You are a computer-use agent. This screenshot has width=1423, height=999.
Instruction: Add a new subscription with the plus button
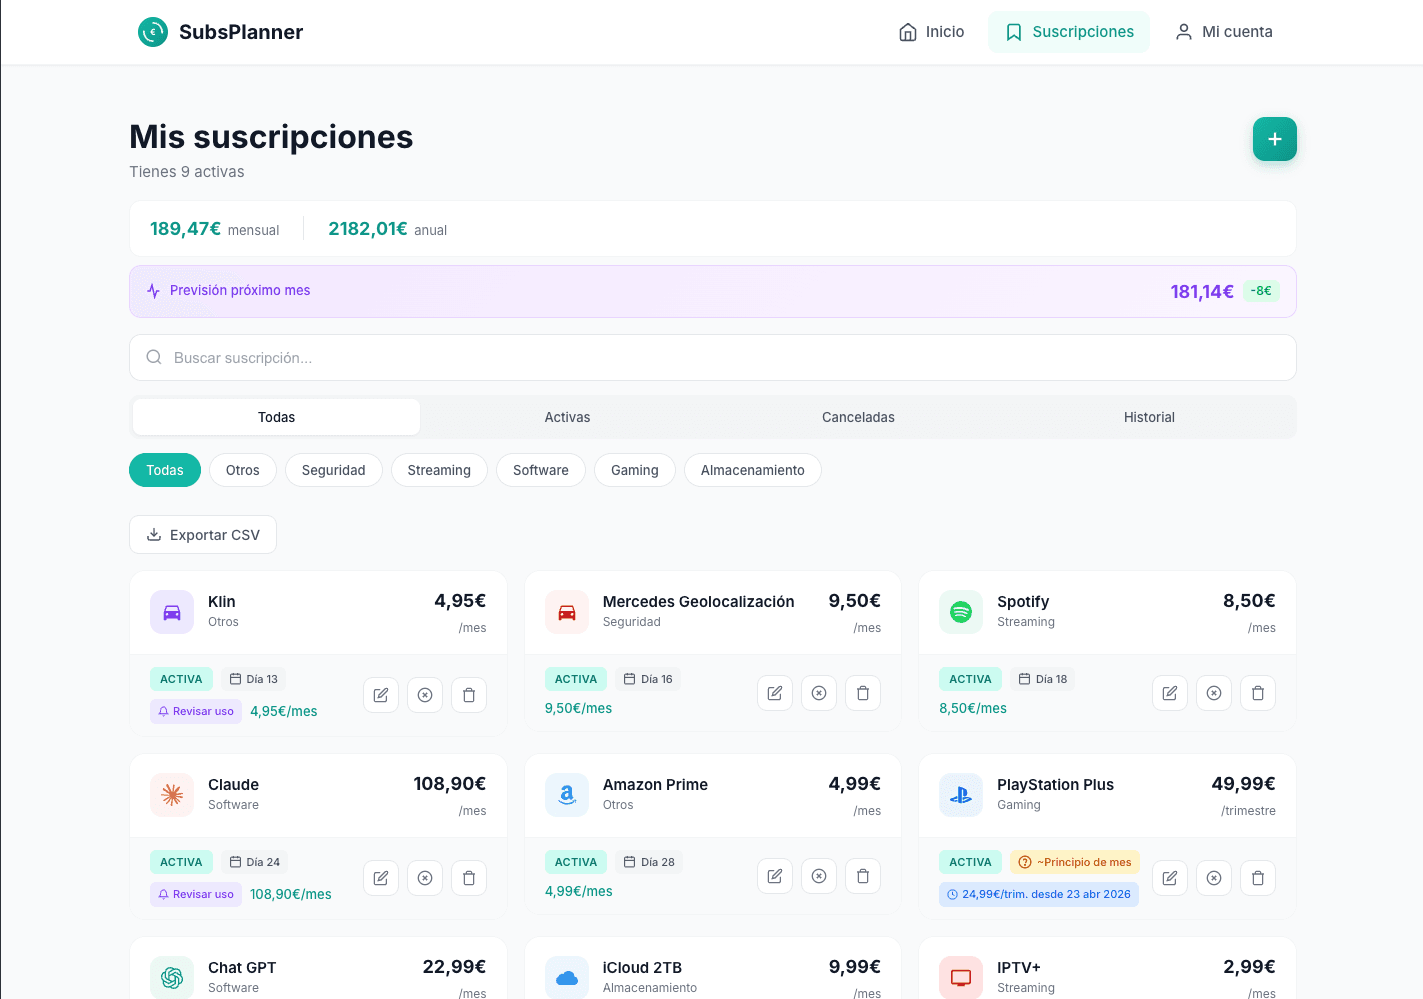coord(1275,139)
